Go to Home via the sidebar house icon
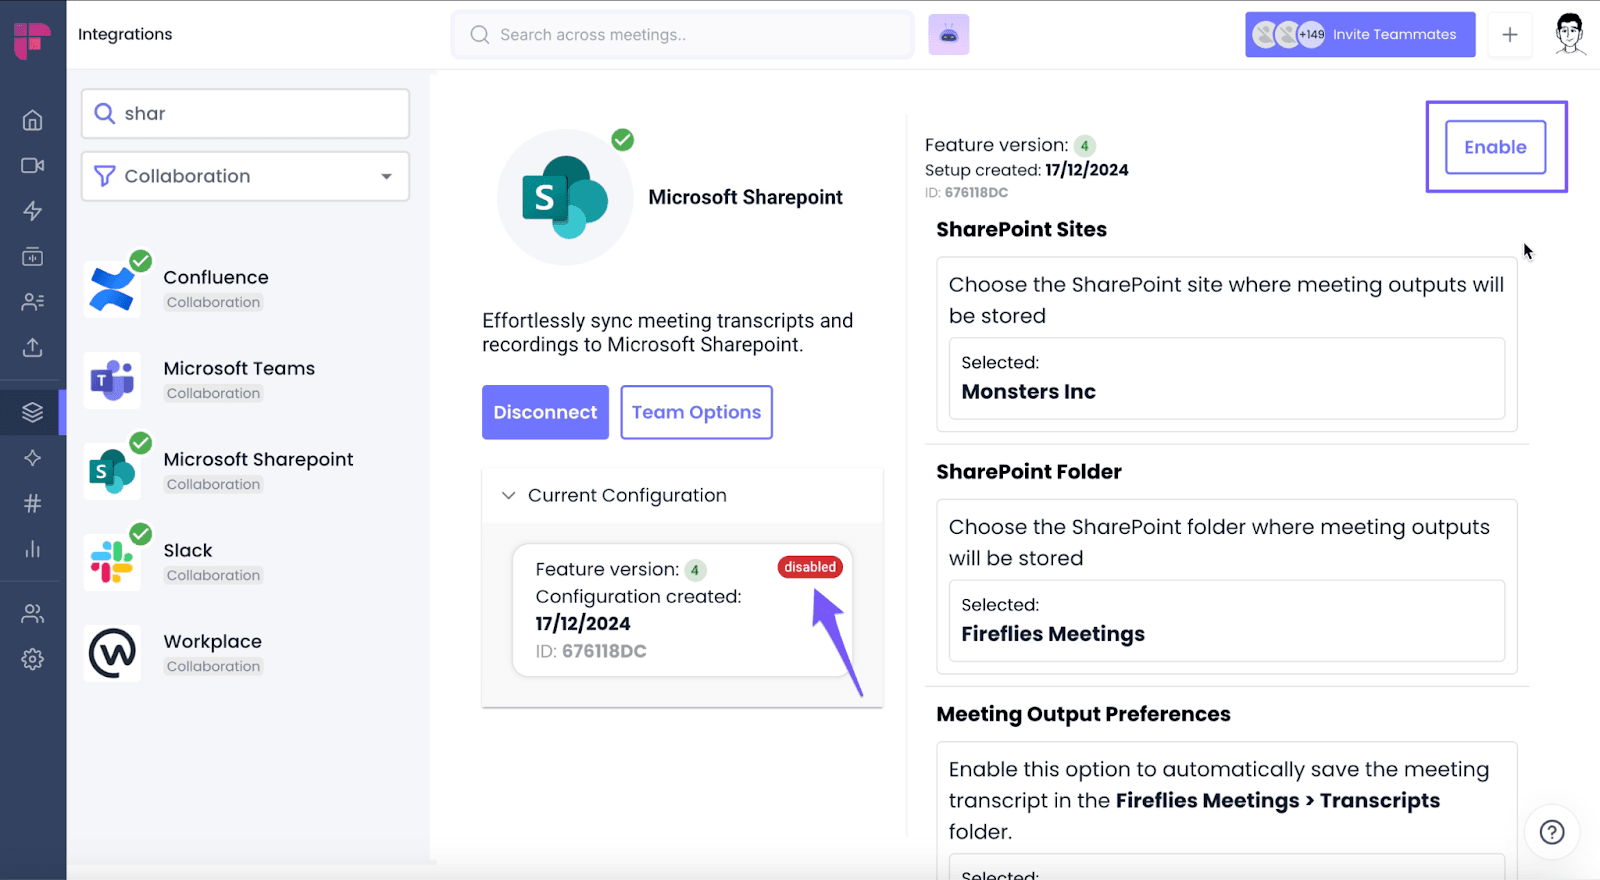The width and height of the screenshot is (1600, 880). pos(33,121)
